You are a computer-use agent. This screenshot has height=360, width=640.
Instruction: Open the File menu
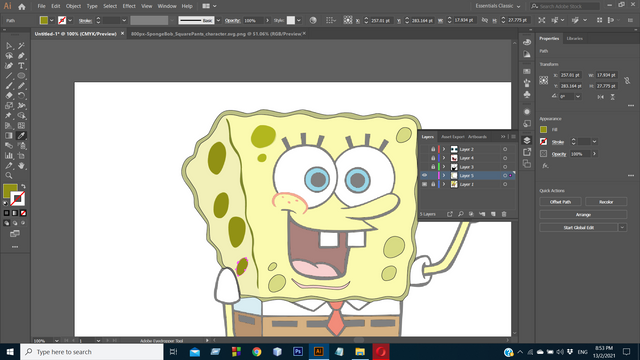[x=42, y=6]
